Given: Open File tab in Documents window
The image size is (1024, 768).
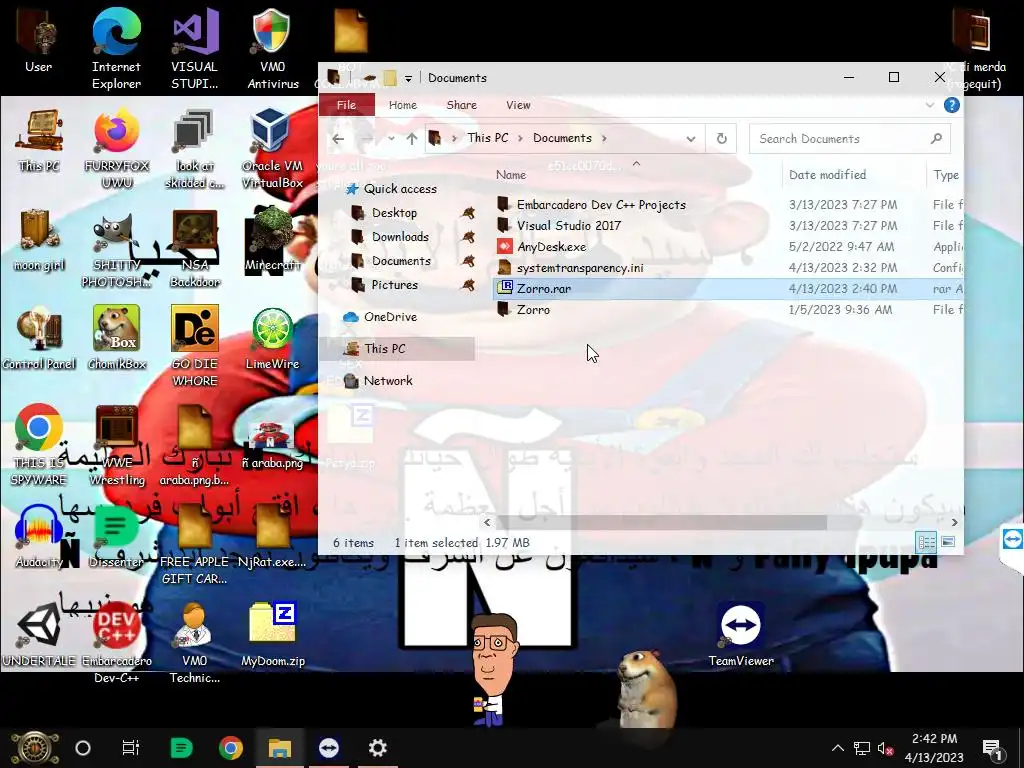Looking at the screenshot, I should coord(347,105).
